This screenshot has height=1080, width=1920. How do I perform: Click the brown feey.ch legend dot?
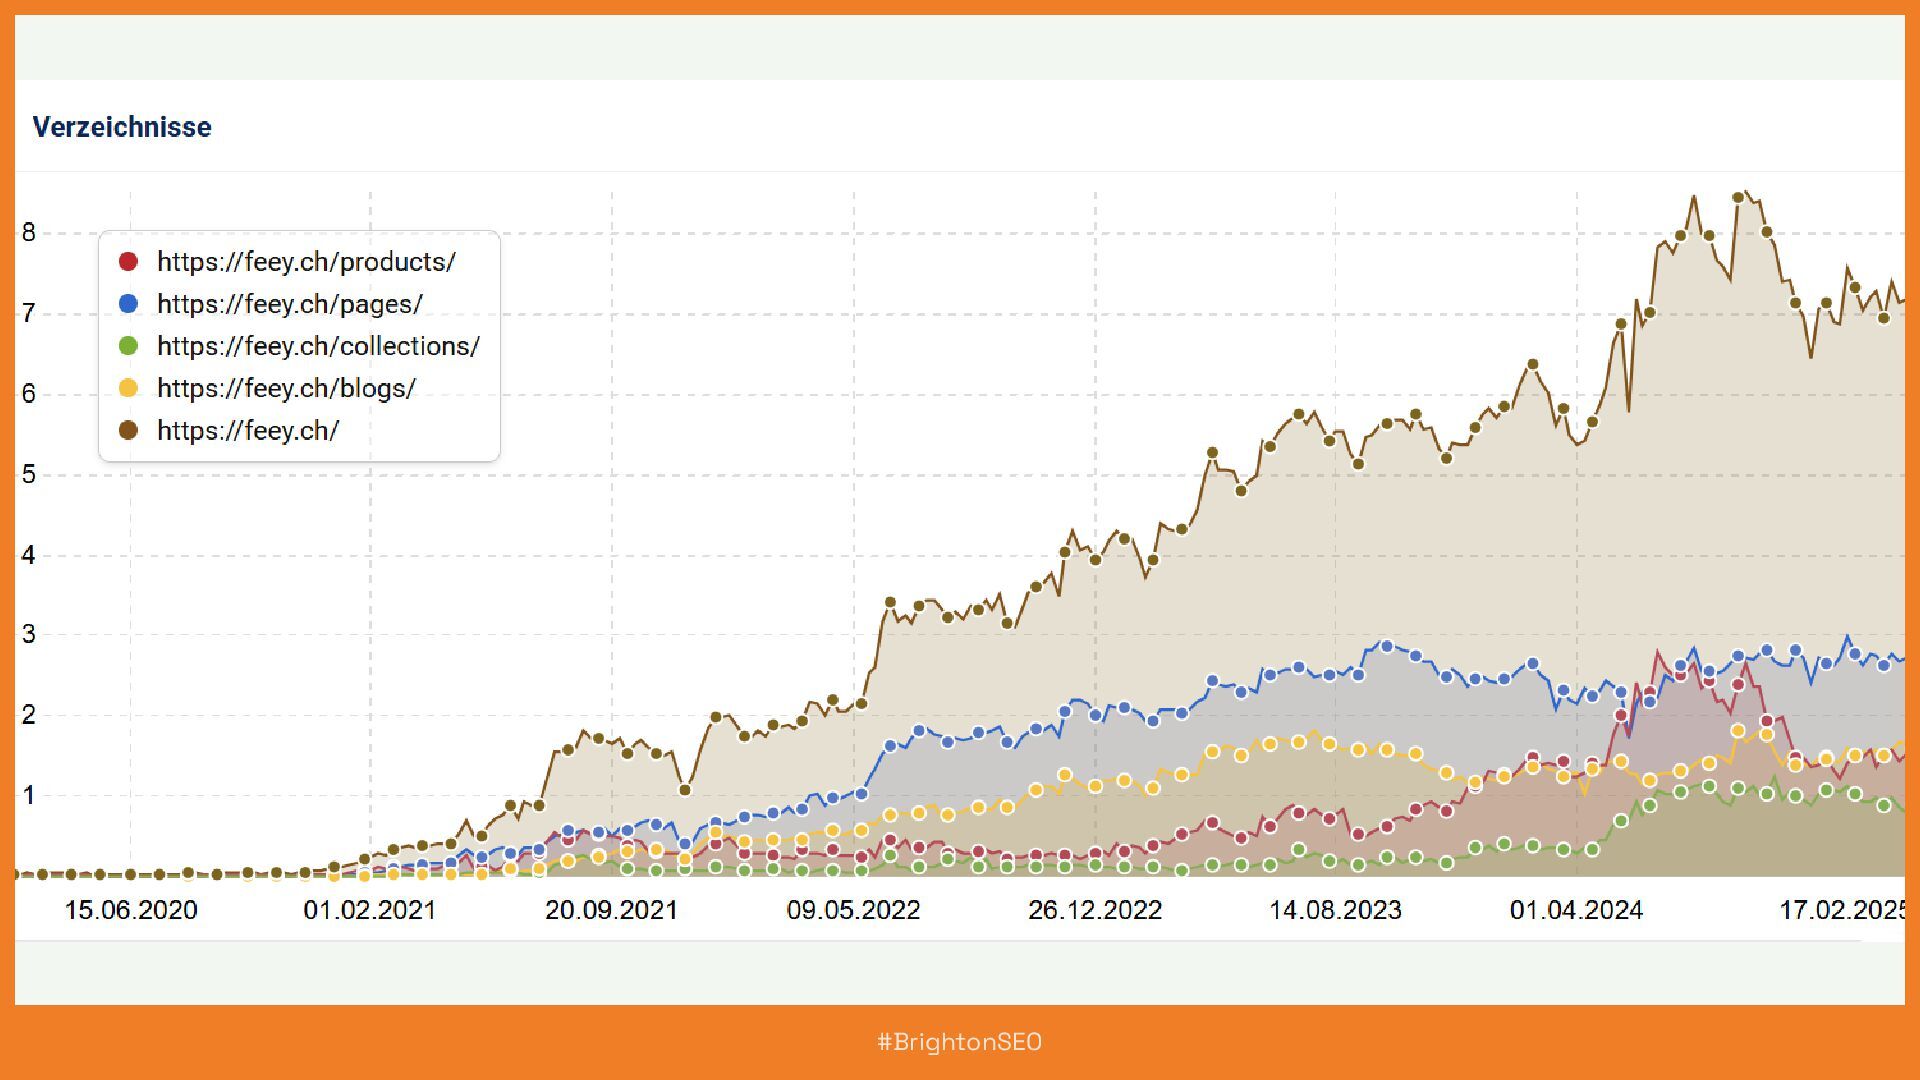[x=128, y=431]
